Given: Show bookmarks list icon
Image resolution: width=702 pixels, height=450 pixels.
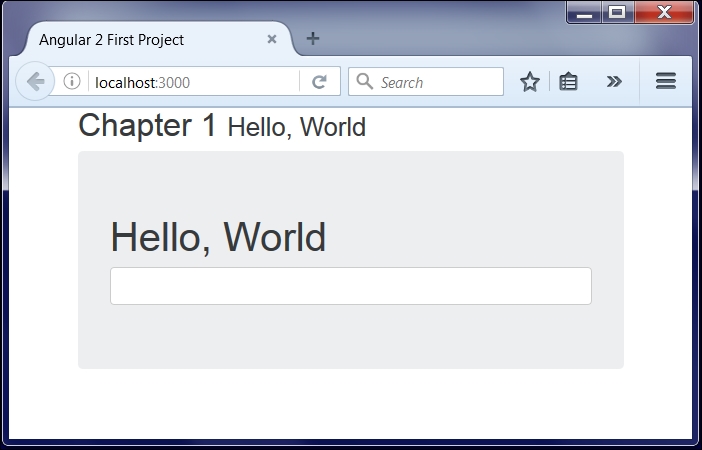Looking at the screenshot, I should point(568,82).
